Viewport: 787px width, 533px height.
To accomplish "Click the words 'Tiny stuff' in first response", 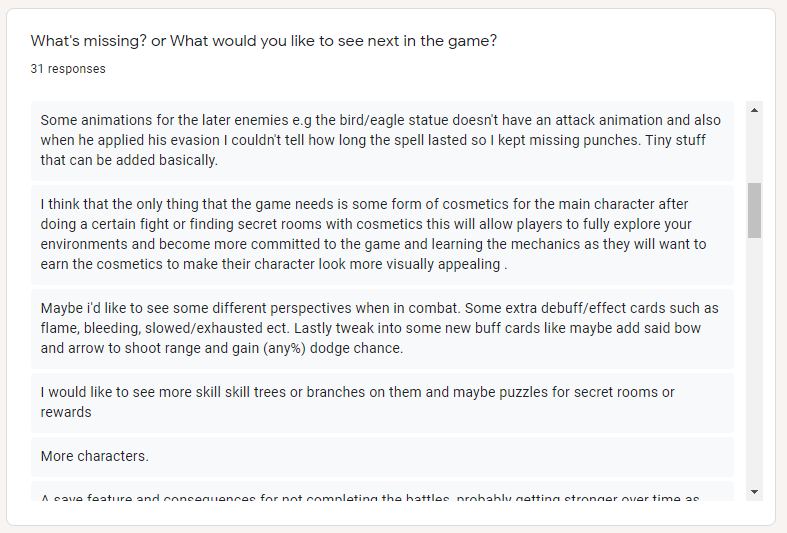I will pos(676,140).
